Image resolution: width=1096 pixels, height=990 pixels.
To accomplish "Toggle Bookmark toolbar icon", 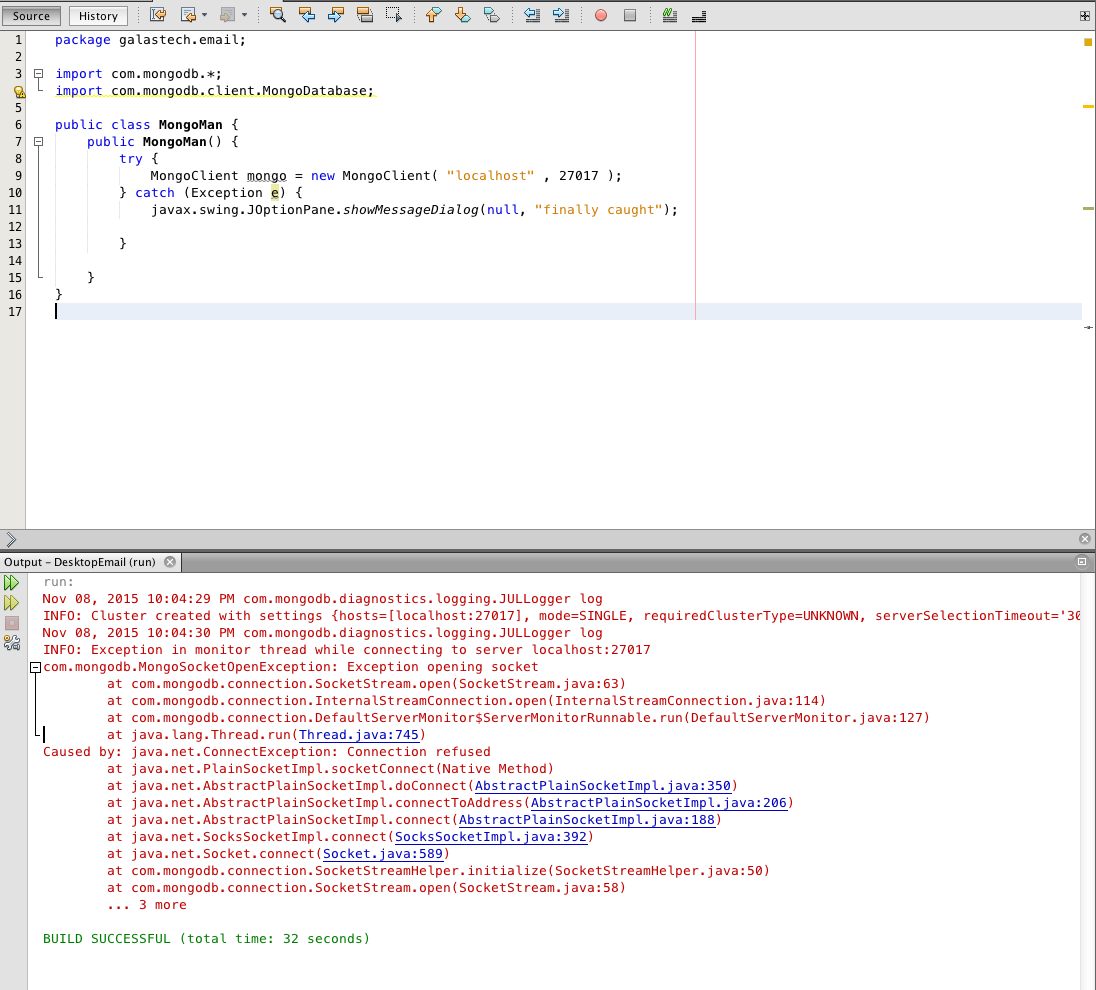I will pyautogui.click(x=491, y=15).
